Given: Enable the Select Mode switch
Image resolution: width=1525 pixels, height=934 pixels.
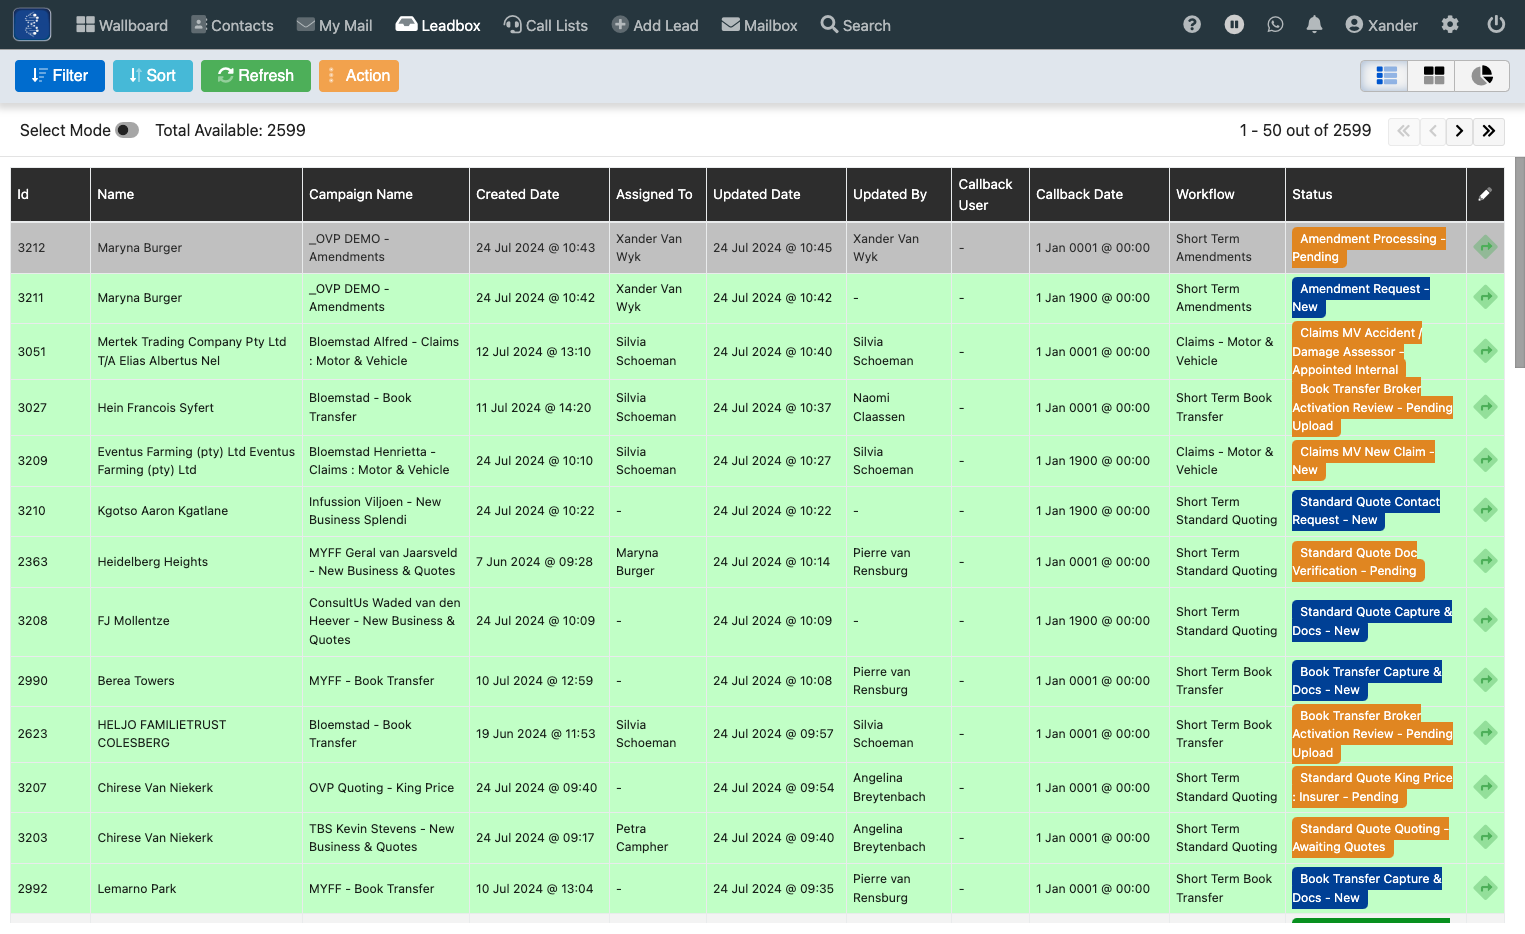Looking at the screenshot, I should point(127,130).
